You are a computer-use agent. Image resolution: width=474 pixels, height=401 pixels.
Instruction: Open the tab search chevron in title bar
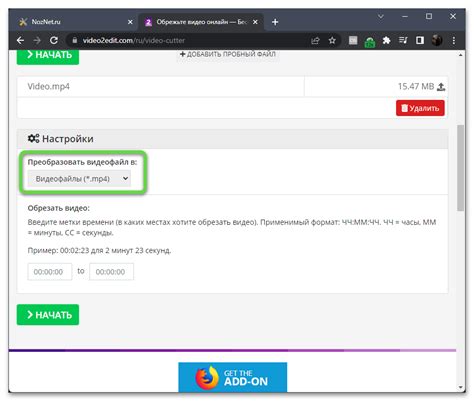click(x=381, y=16)
